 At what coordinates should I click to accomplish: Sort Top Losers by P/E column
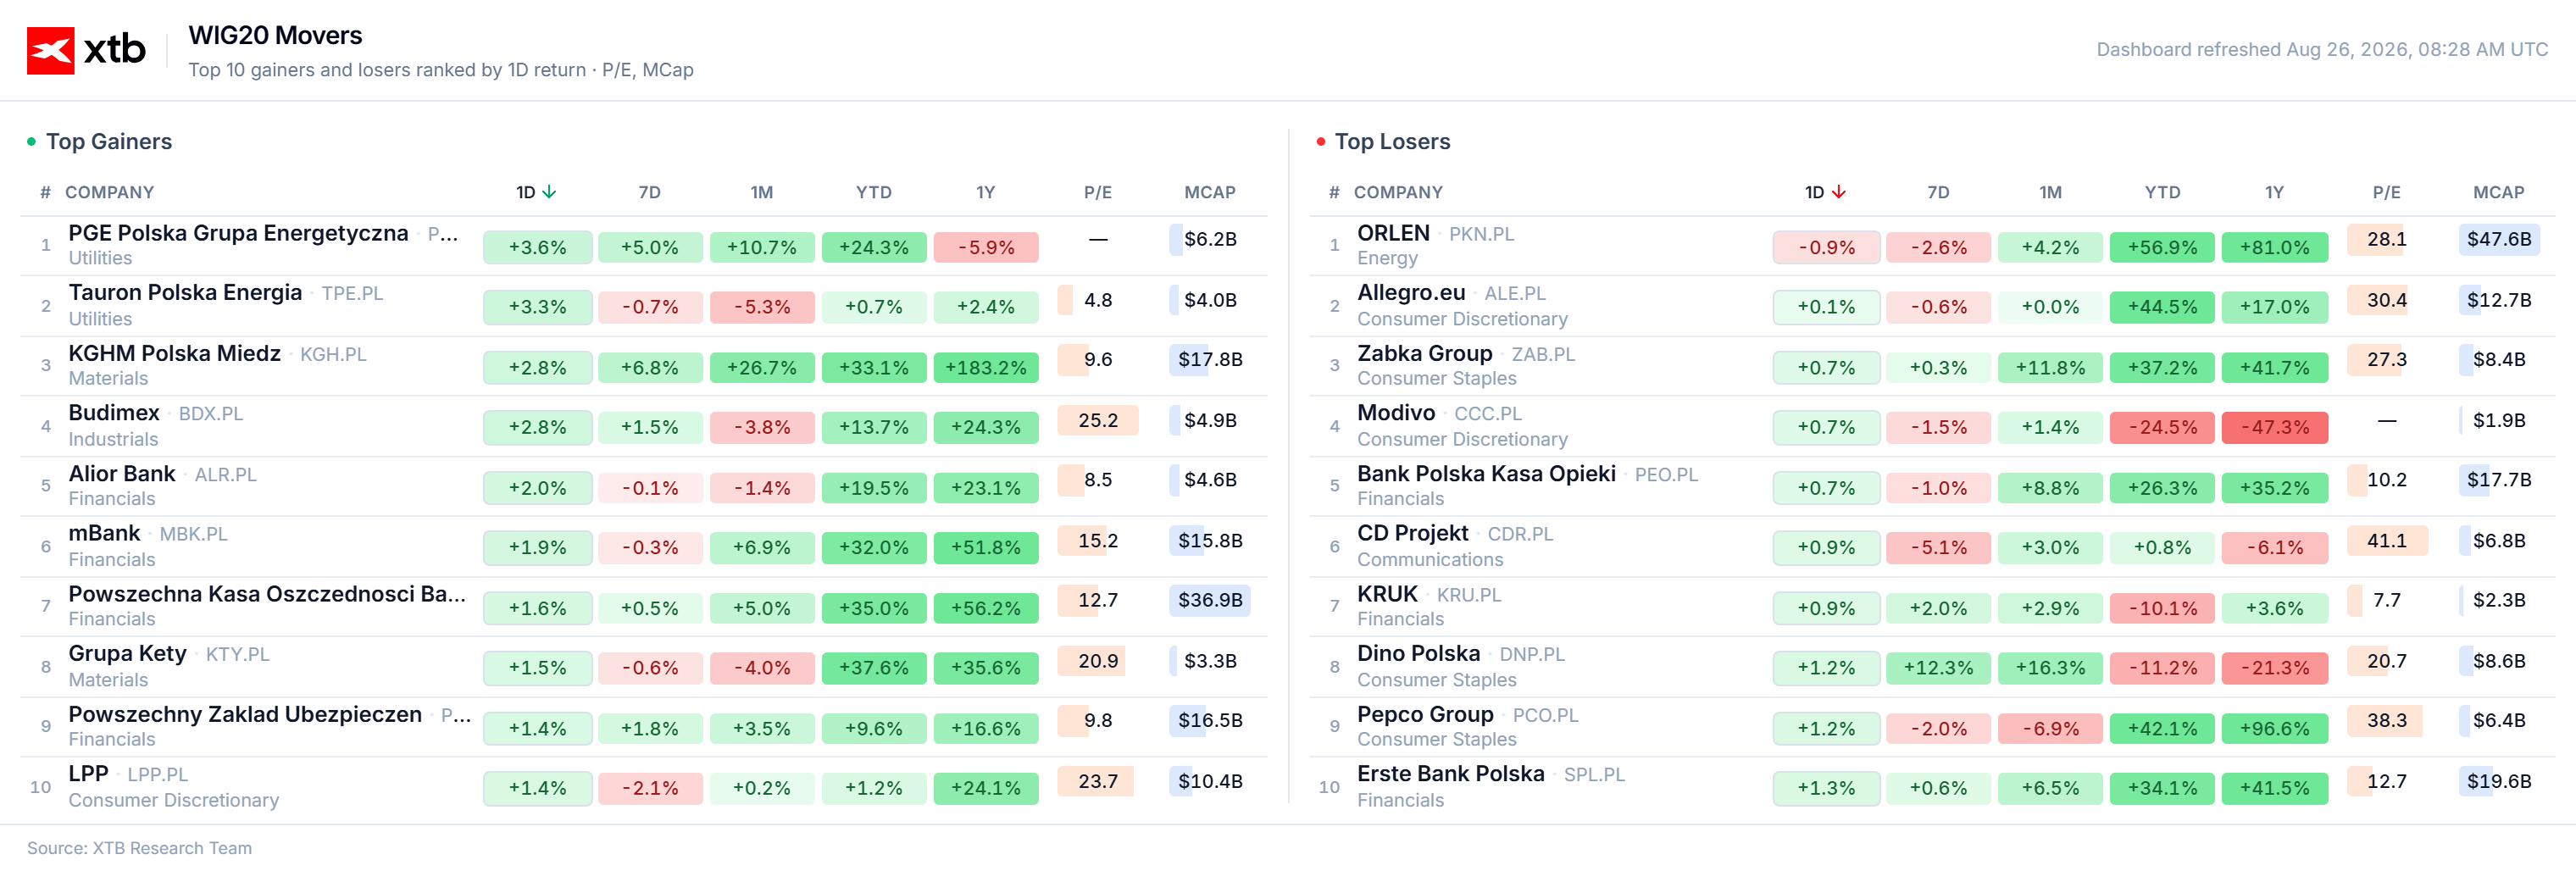(x=2386, y=192)
